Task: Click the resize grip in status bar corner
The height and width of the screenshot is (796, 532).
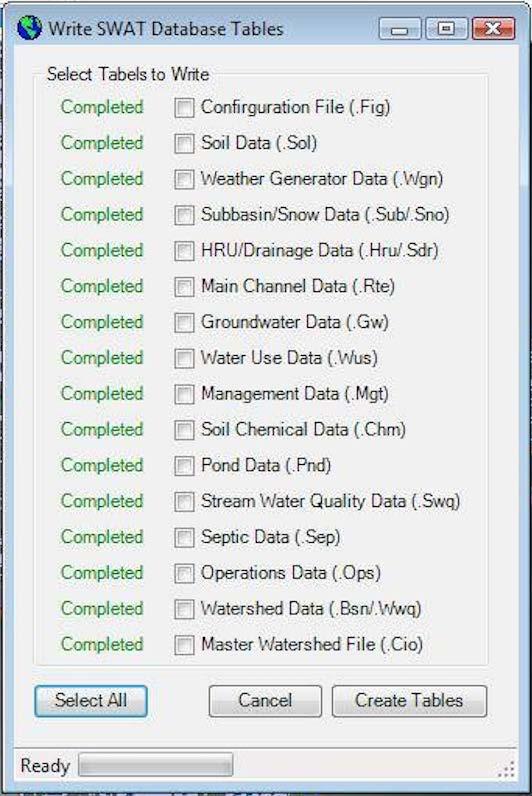Action: click(507, 770)
